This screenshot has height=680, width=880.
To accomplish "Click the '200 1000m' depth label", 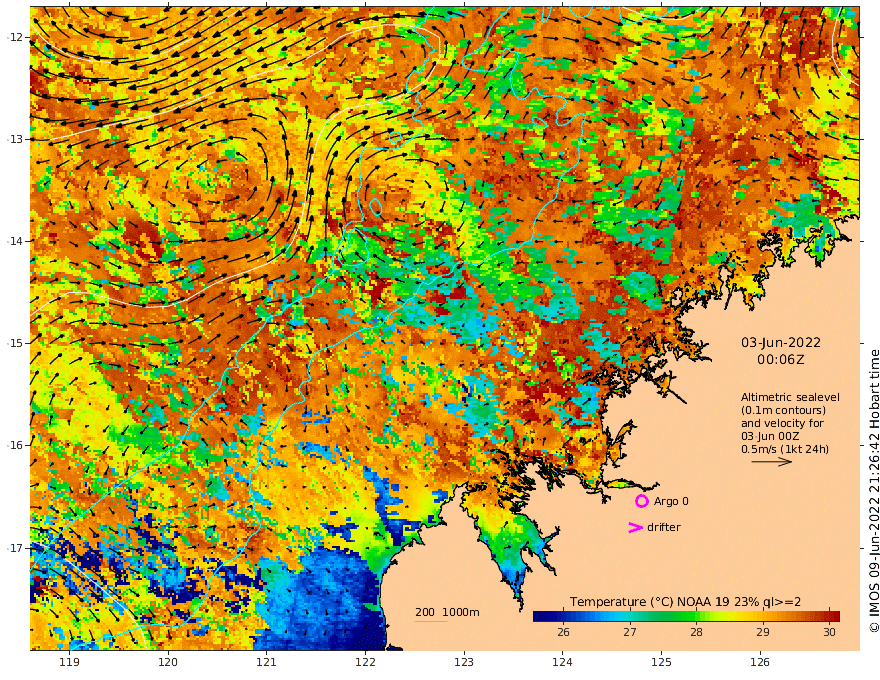I will [x=447, y=612].
